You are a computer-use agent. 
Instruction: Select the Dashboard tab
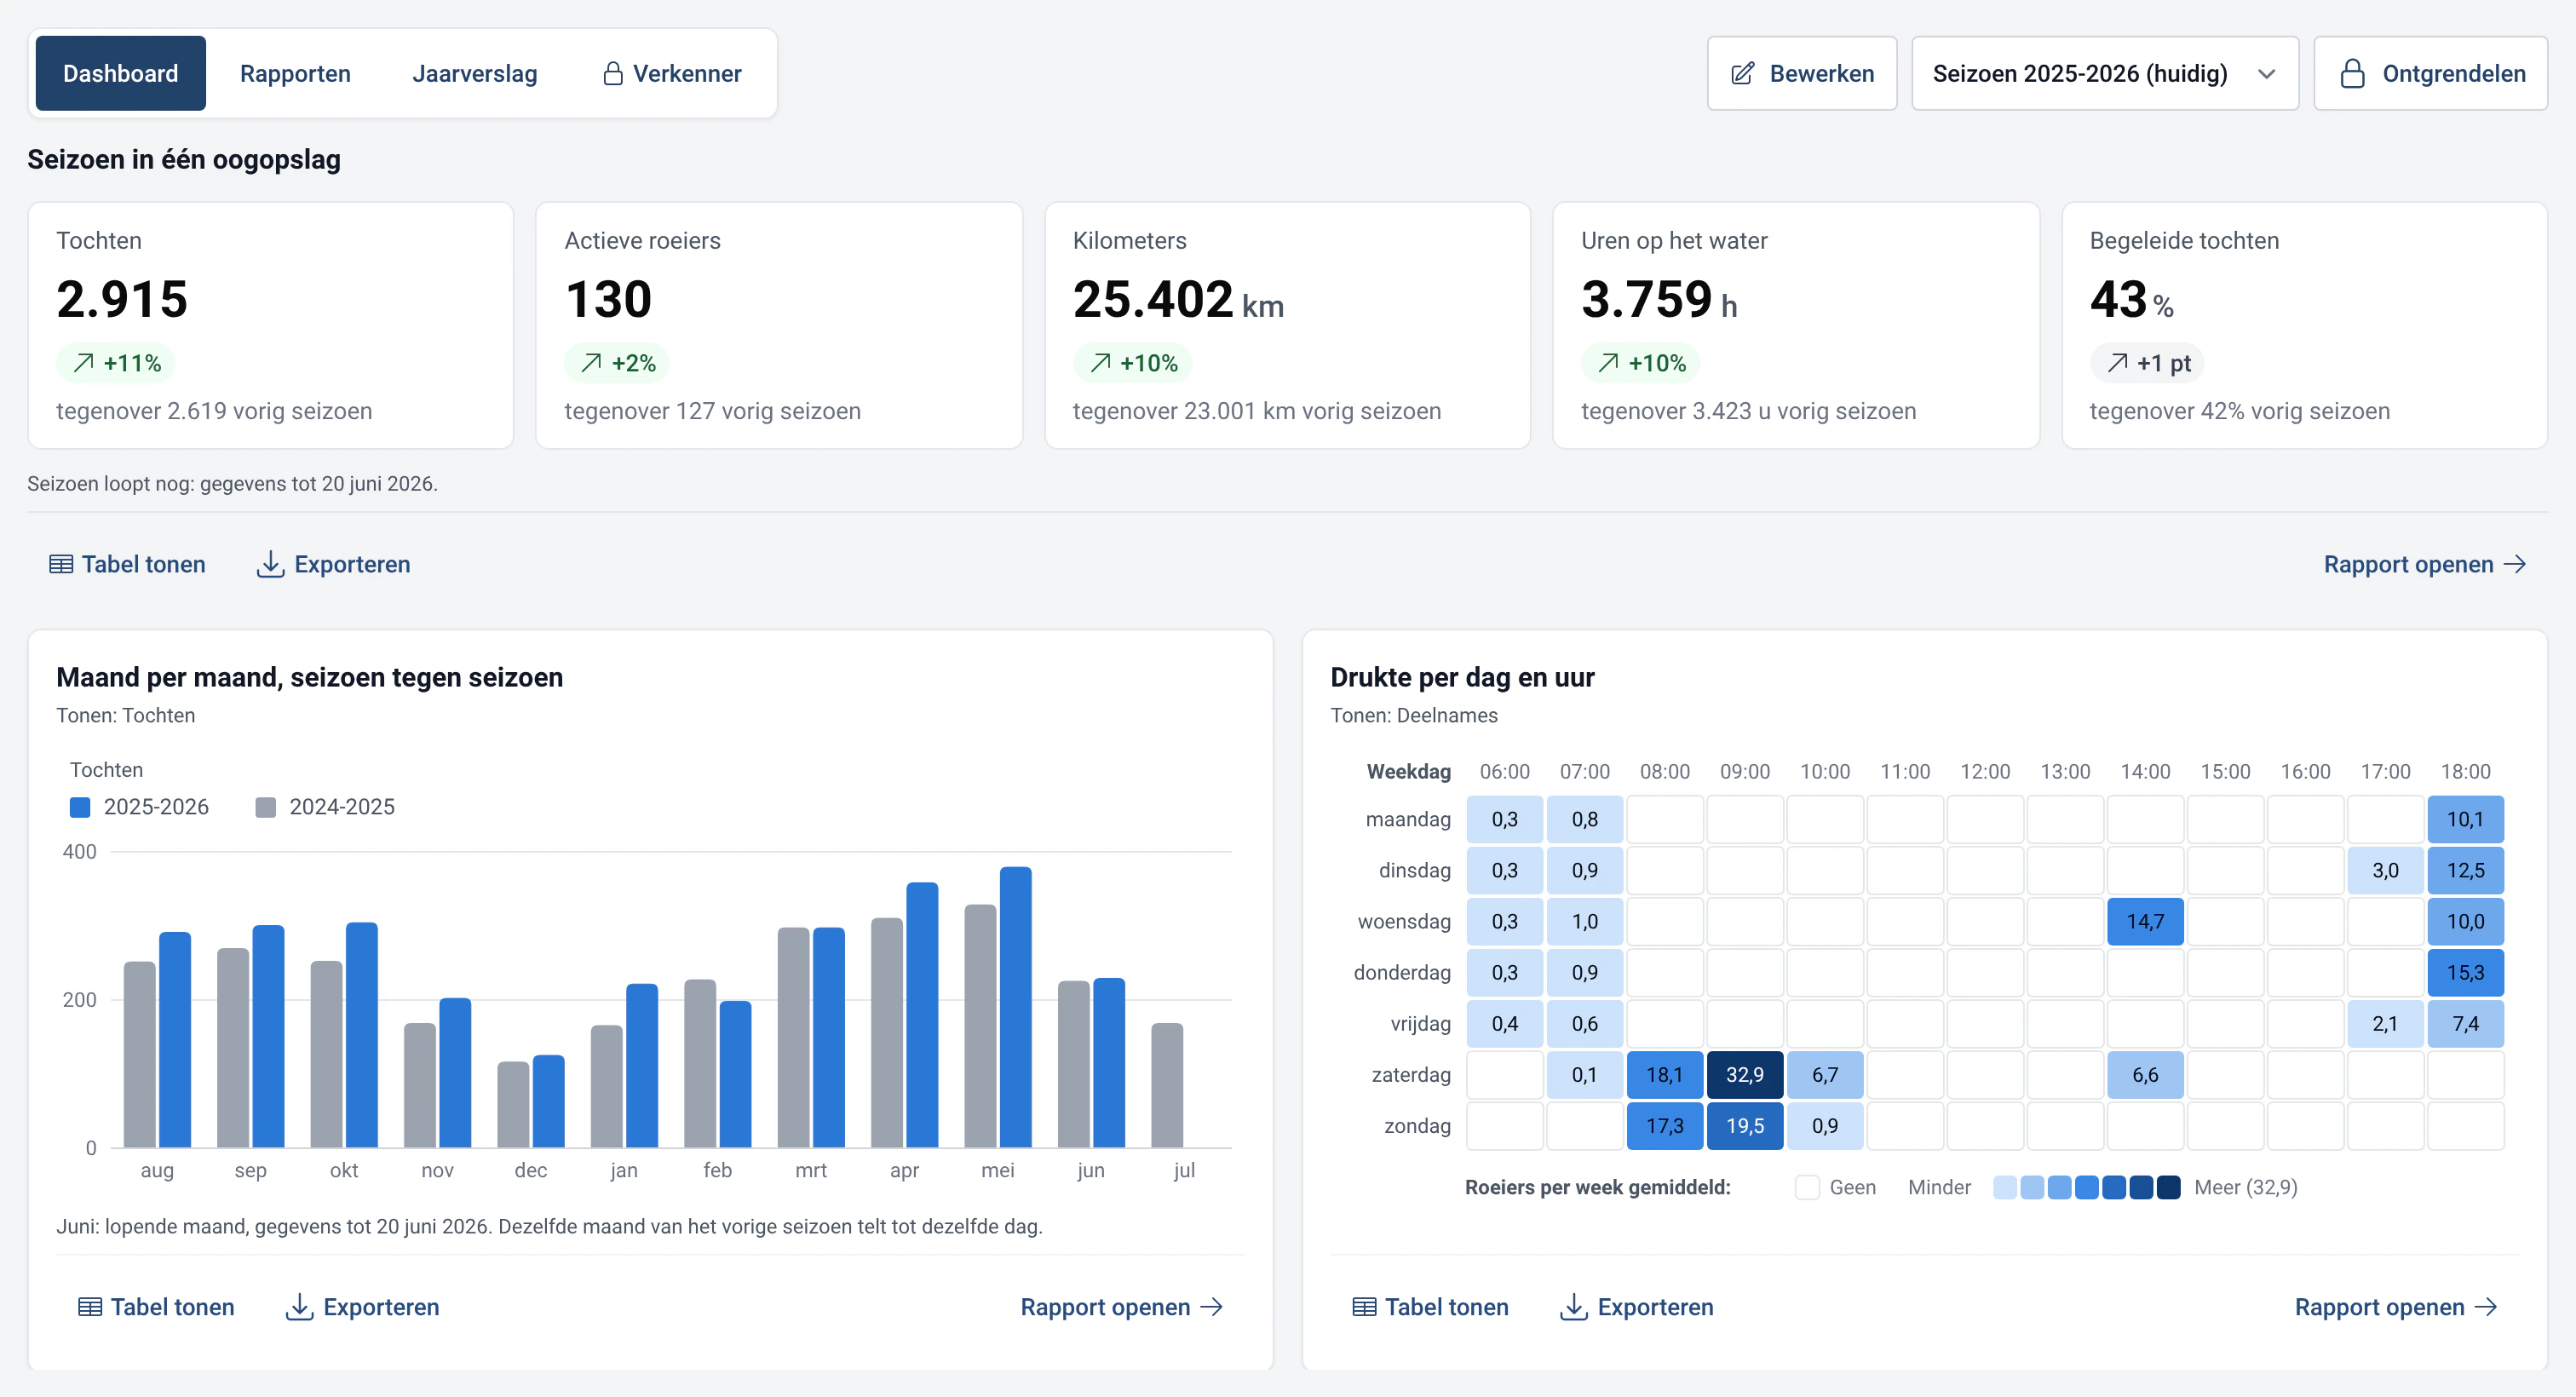point(120,74)
